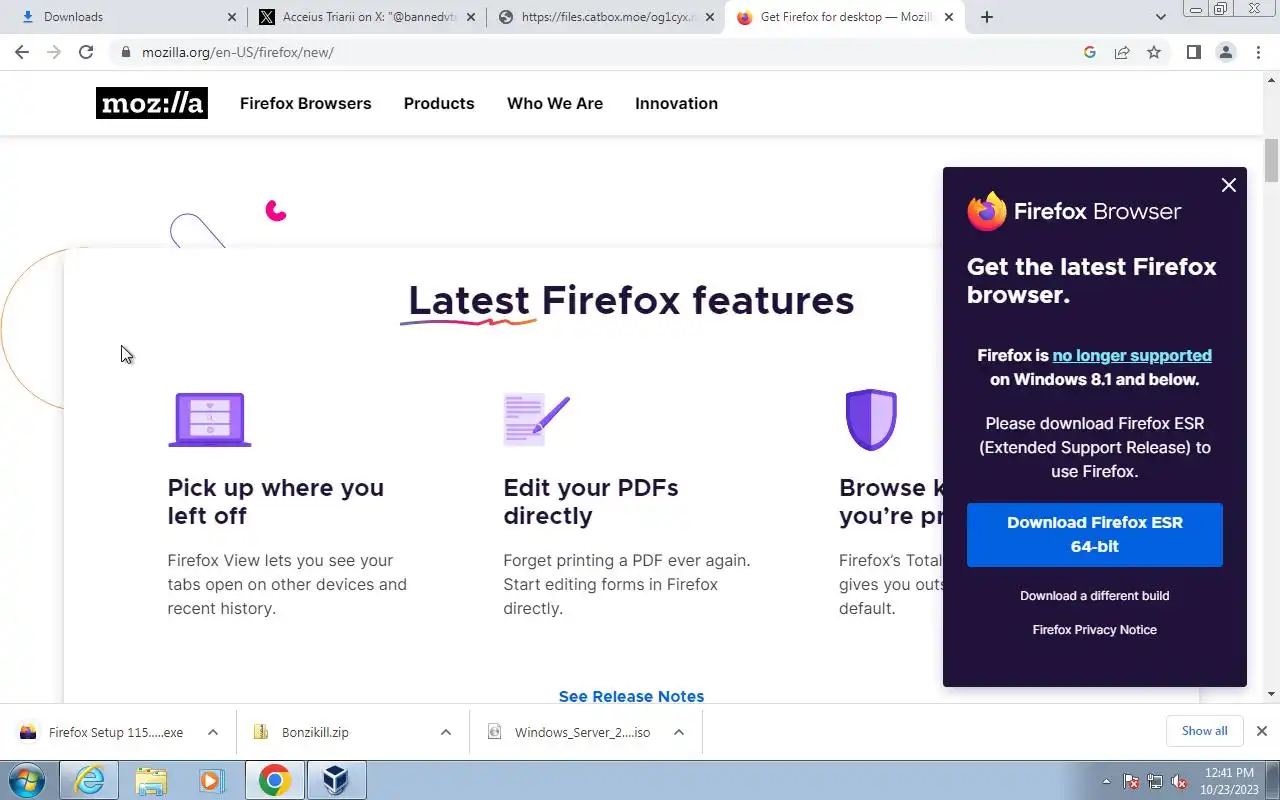Click the Mozilla logo
This screenshot has height=800, width=1280.
[152, 103]
